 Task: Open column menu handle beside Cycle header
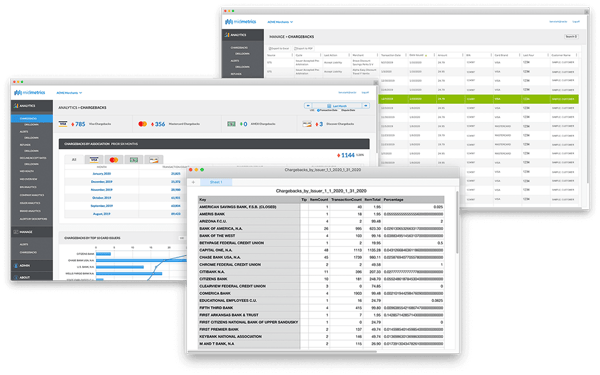[321, 55]
